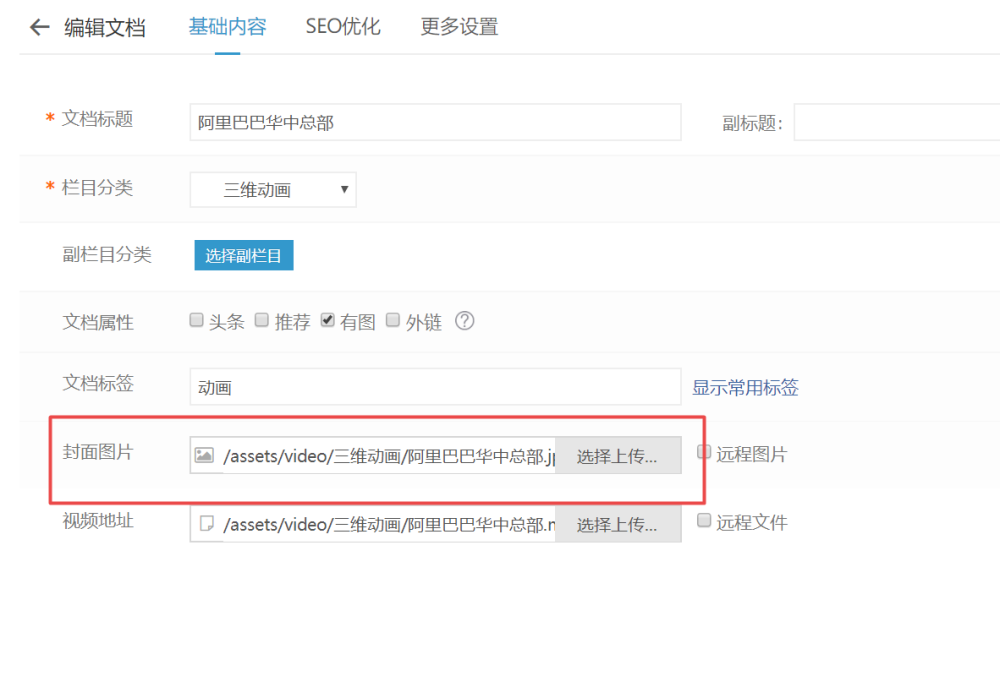Image resolution: width=1000 pixels, height=687 pixels.
Task: Open the SEO优化 tab
Action: coord(343,27)
